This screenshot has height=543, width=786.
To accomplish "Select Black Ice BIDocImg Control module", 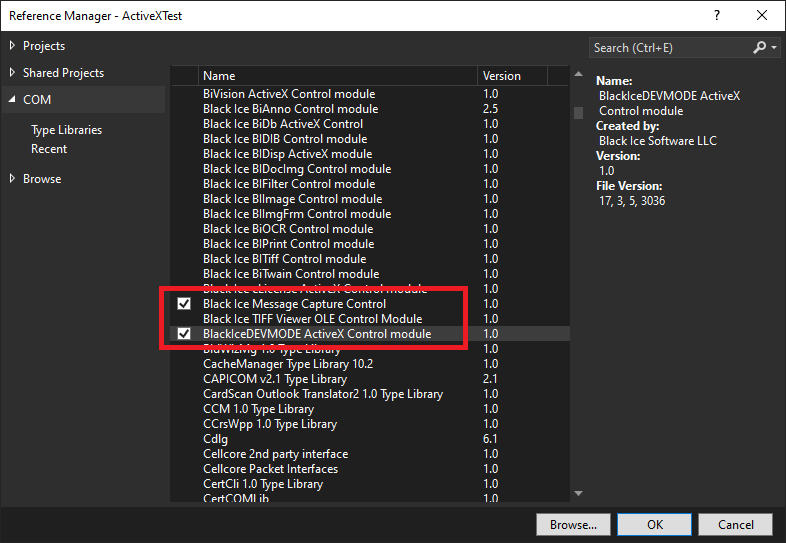I will [369, 169].
